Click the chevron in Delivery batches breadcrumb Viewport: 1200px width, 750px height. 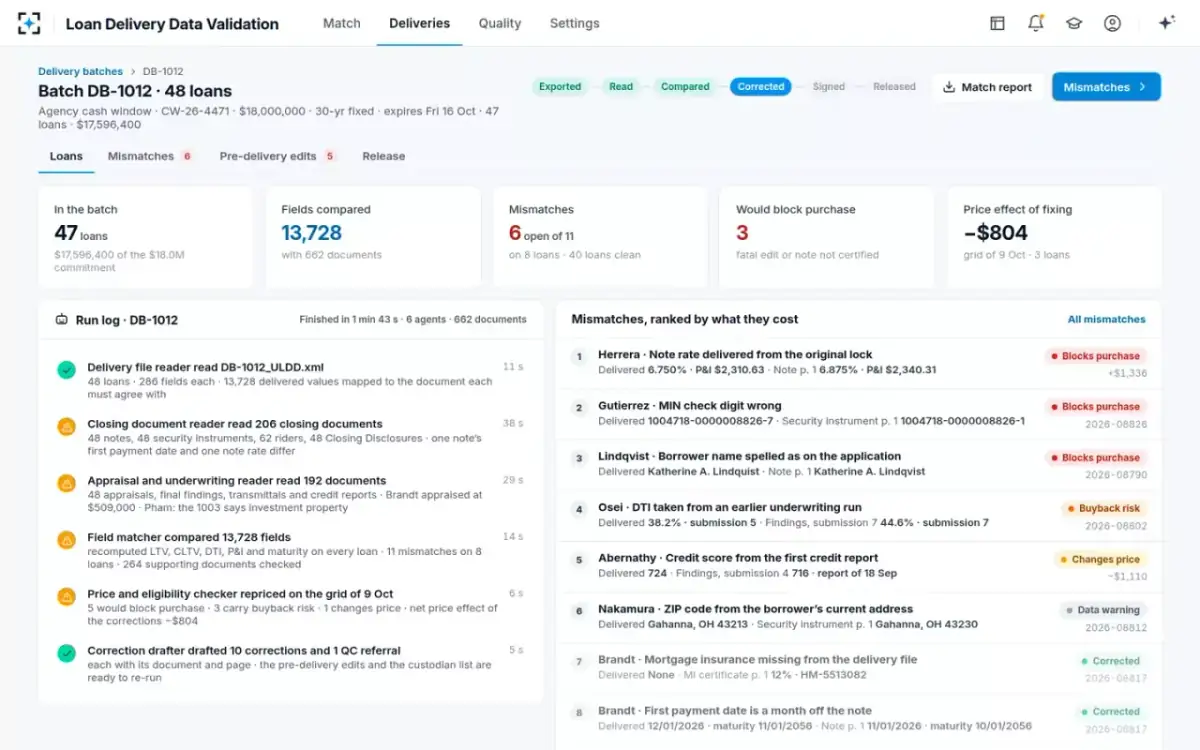pyautogui.click(x=132, y=72)
